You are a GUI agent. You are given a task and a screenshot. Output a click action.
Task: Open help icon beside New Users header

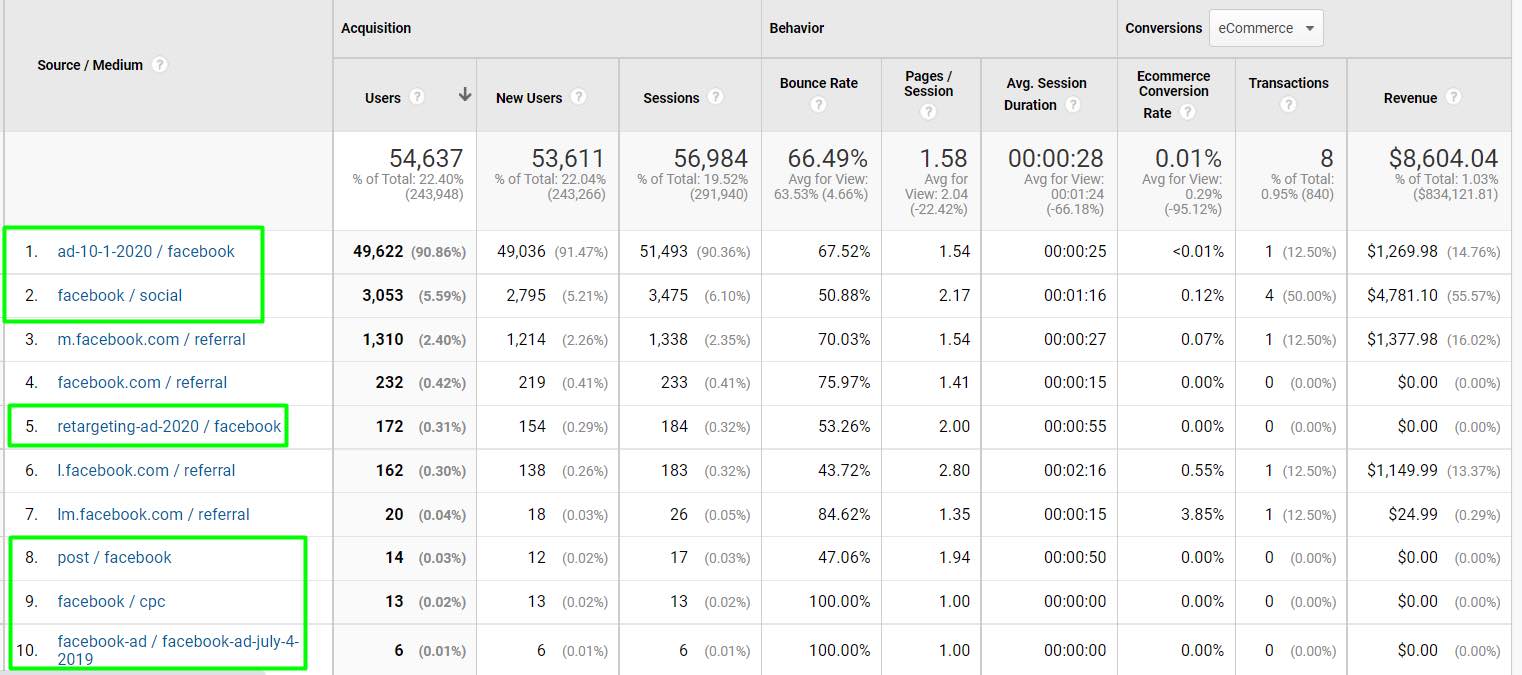(578, 98)
